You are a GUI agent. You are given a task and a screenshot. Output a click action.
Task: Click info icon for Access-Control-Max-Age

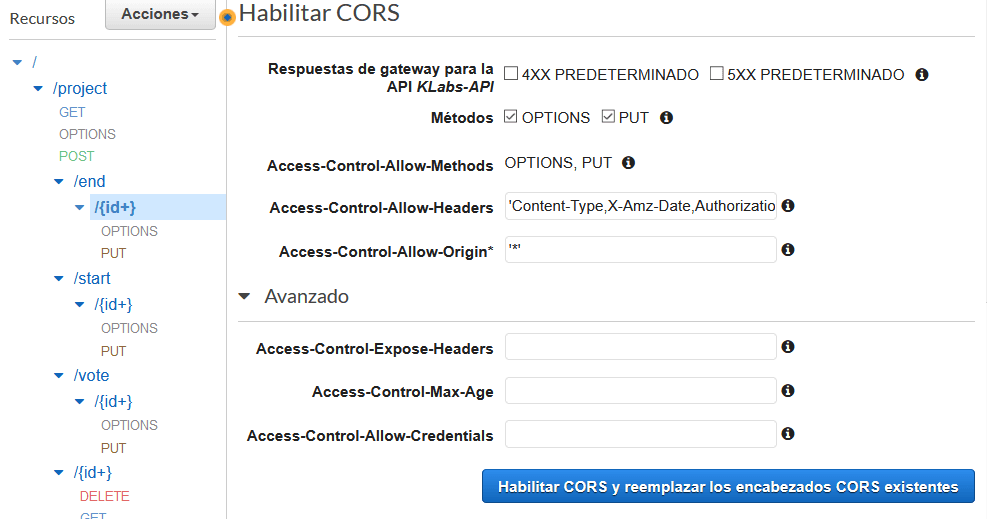[x=788, y=391]
